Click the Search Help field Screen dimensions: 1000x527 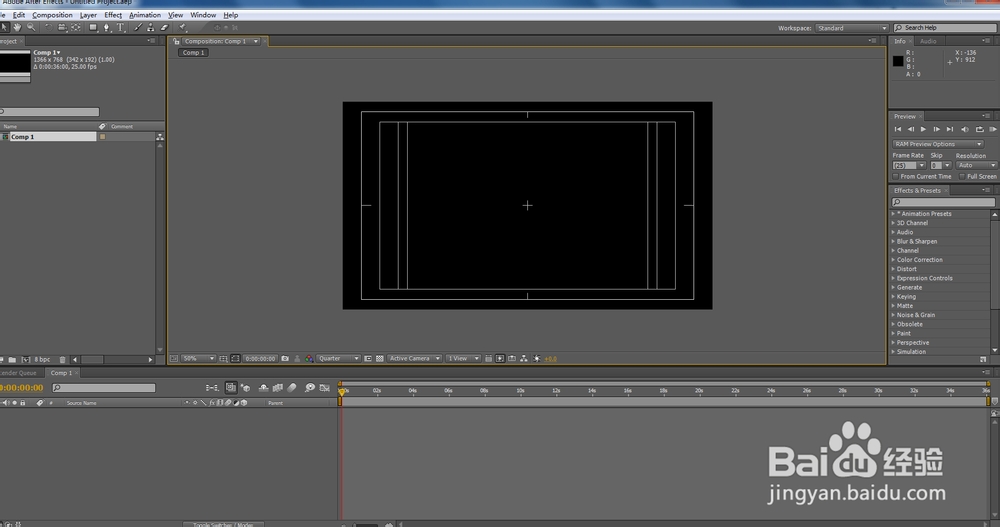(945, 28)
